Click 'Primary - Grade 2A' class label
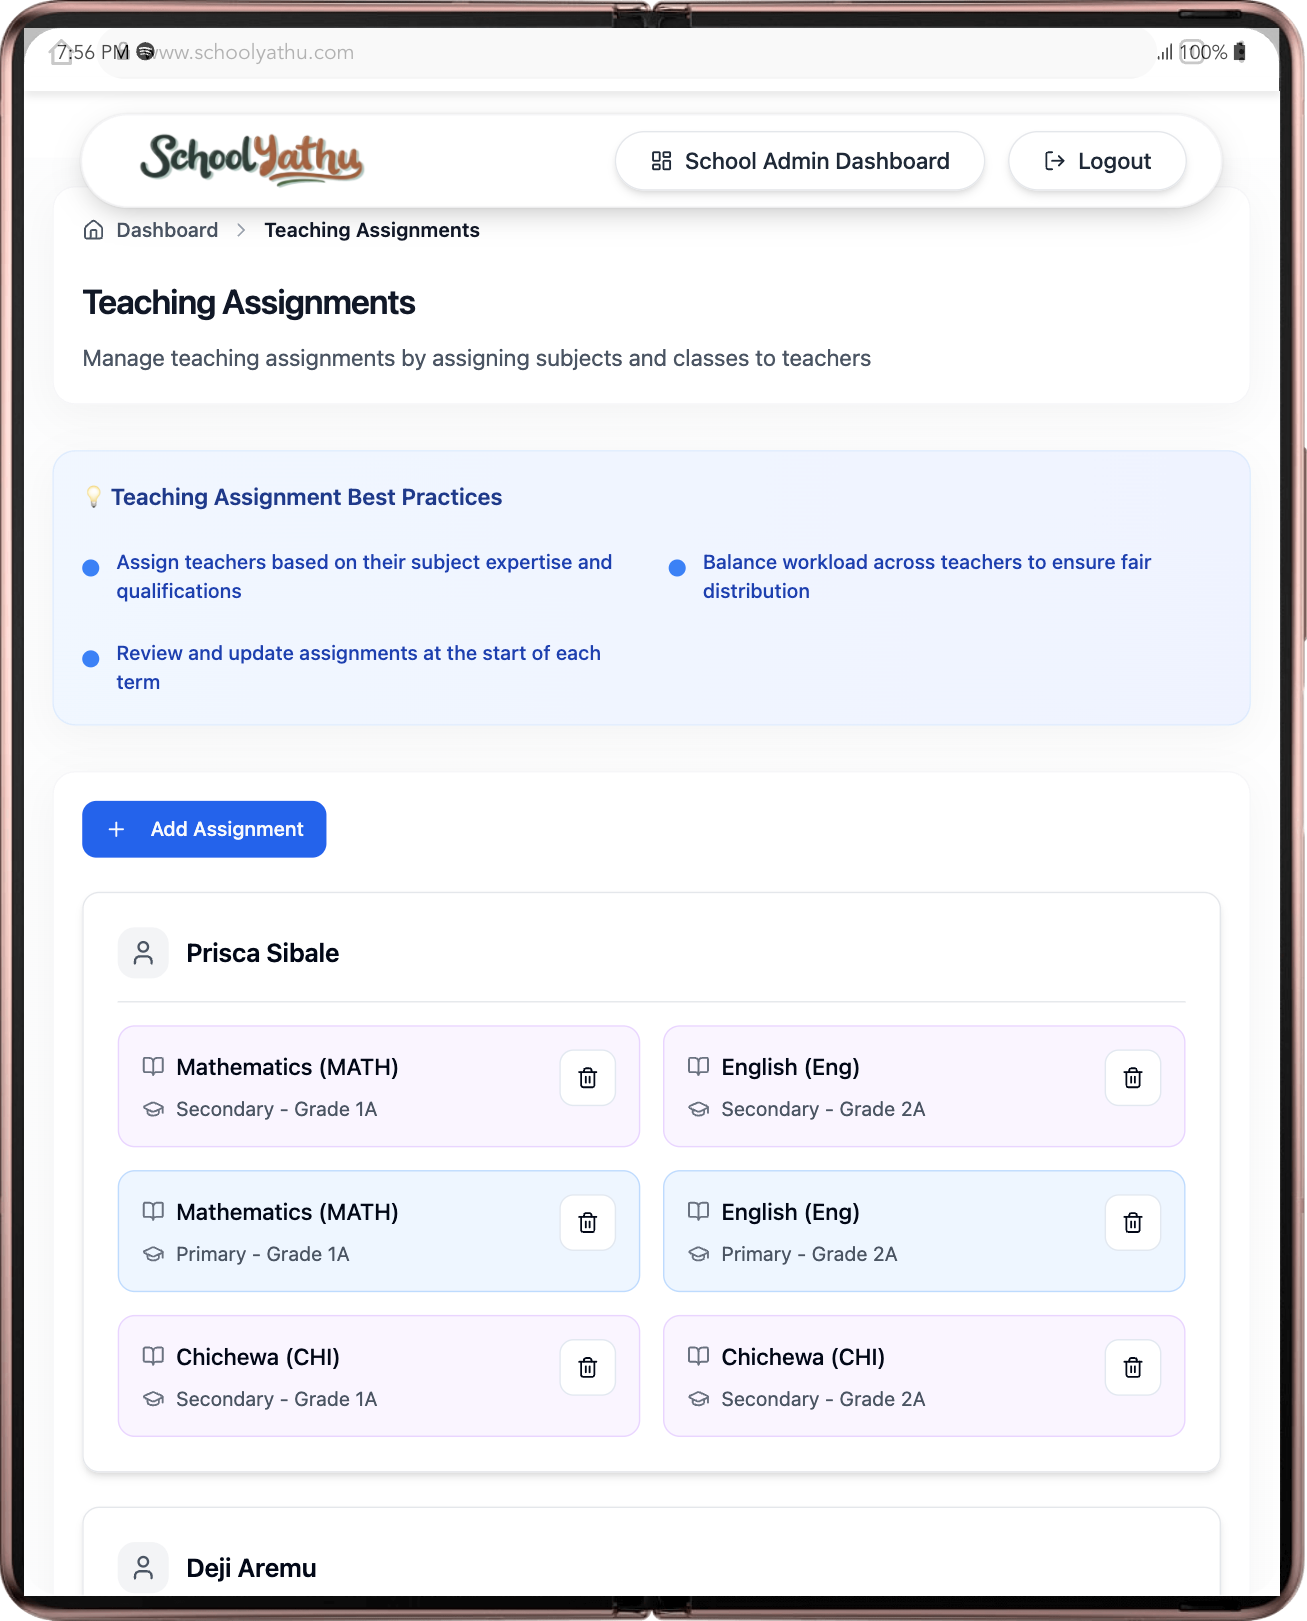1307x1621 pixels. [x=809, y=1254]
